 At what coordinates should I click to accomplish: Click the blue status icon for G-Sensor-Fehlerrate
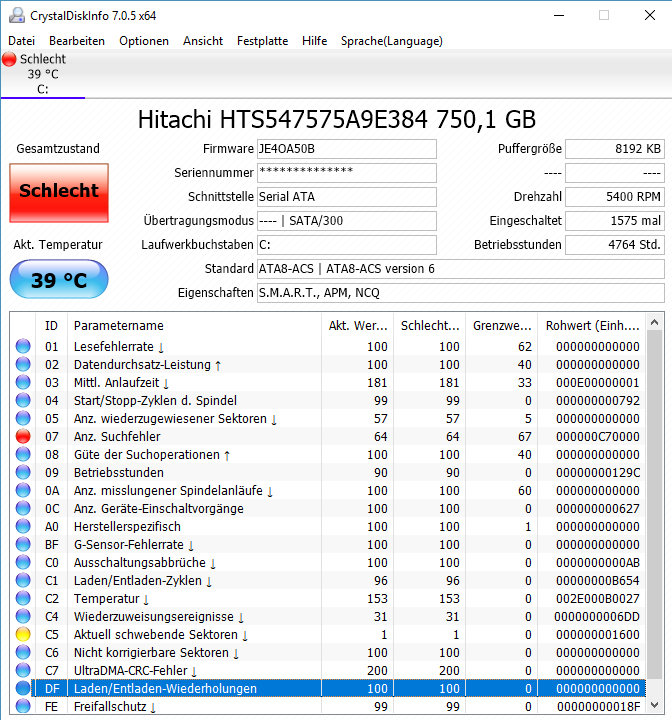[x=23, y=544]
